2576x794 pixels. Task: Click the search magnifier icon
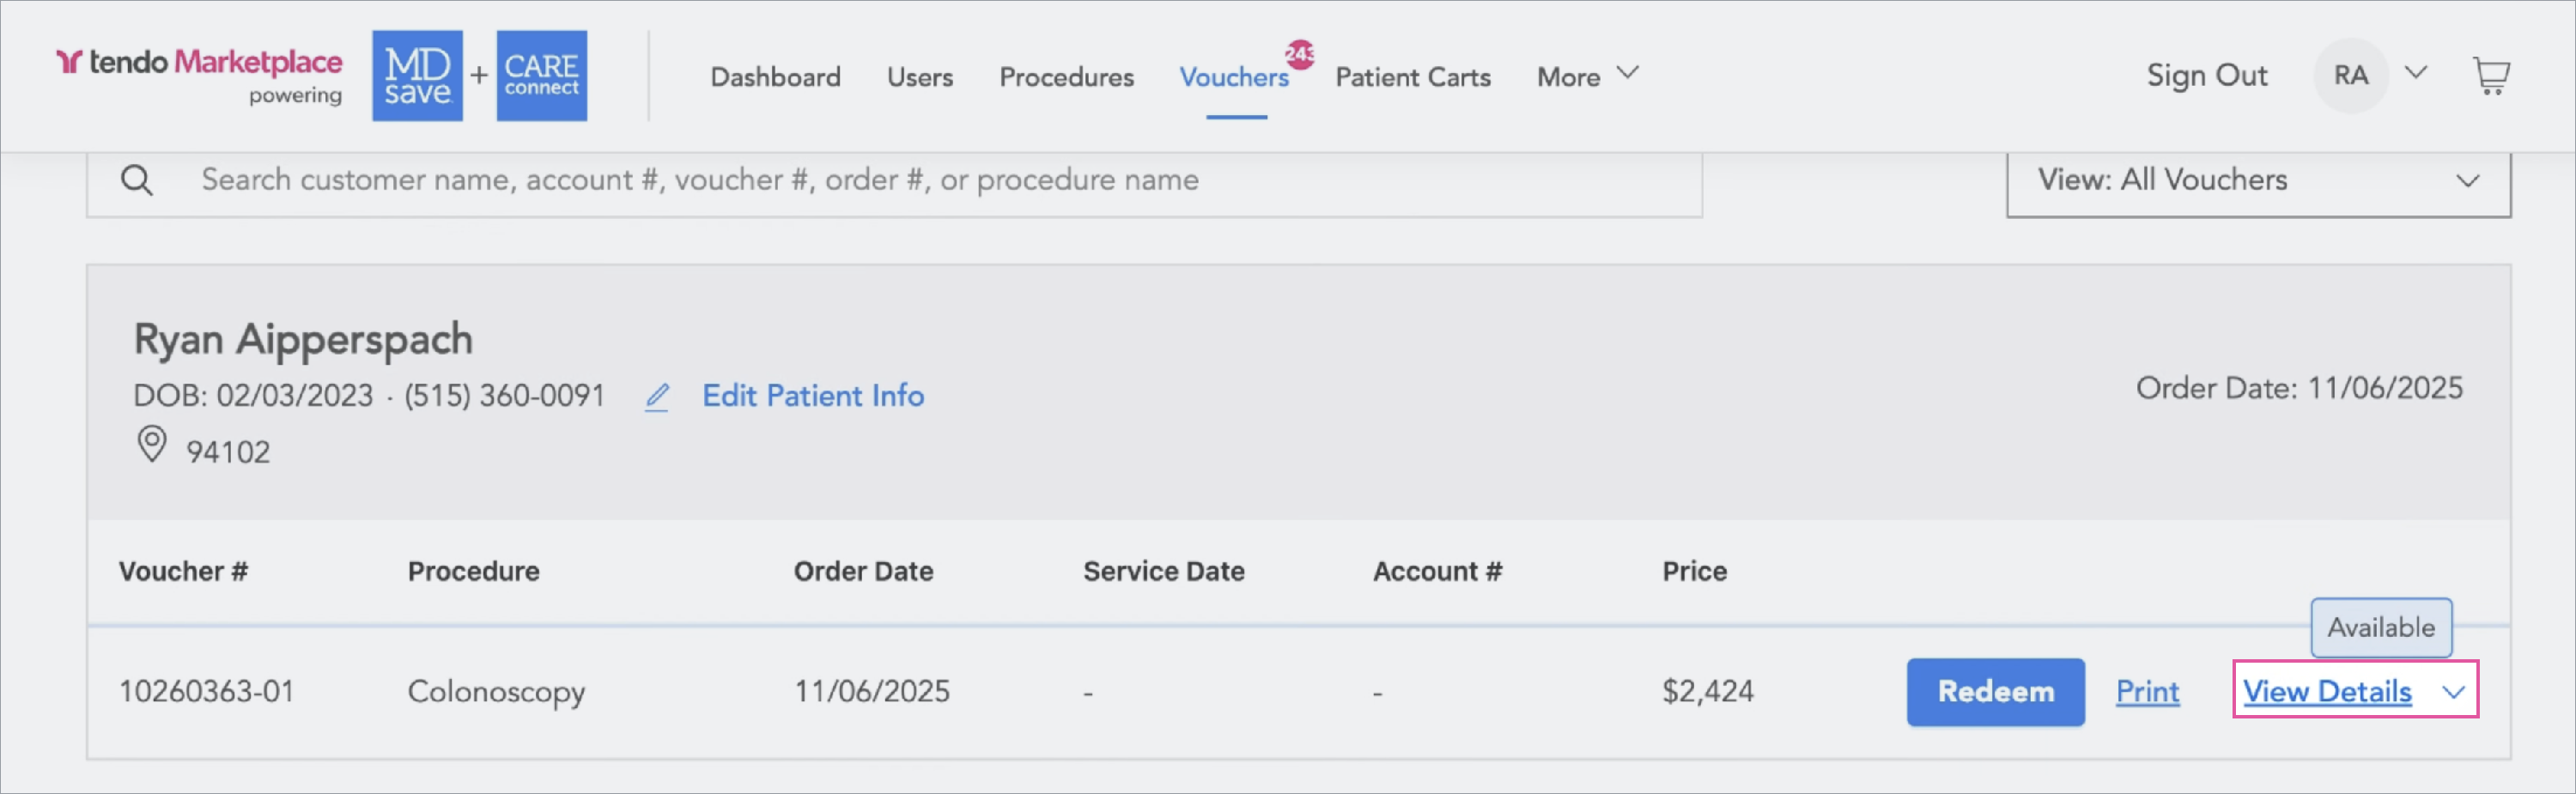(x=137, y=181)
